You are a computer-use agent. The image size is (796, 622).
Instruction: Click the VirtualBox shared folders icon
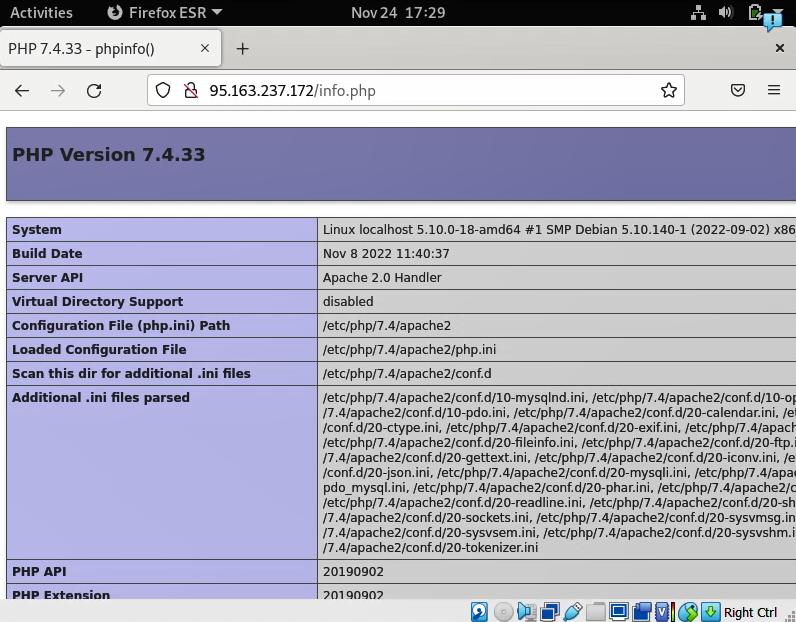(x=596, y=611)
